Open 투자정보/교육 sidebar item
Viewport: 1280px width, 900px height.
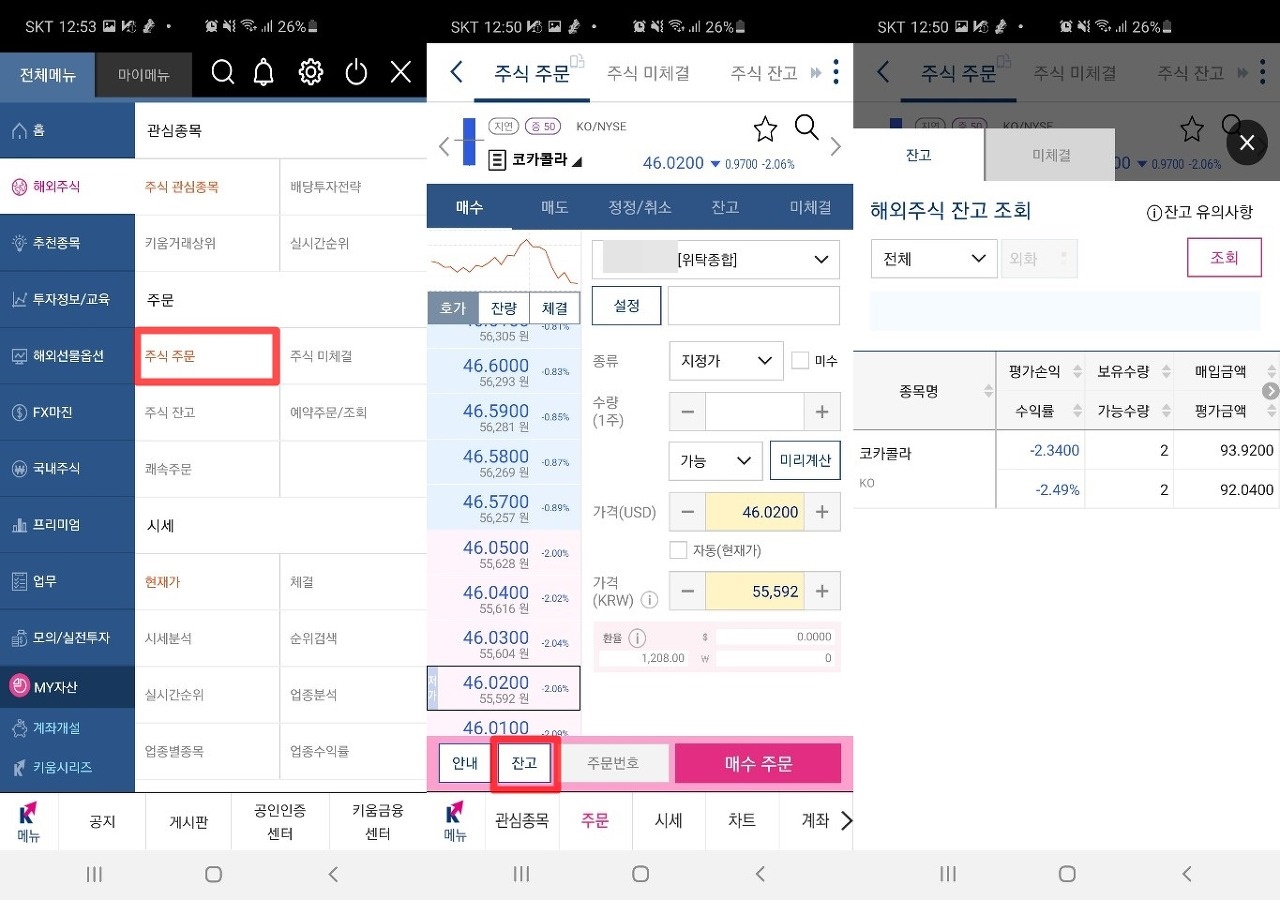click(x=67, y=299)
